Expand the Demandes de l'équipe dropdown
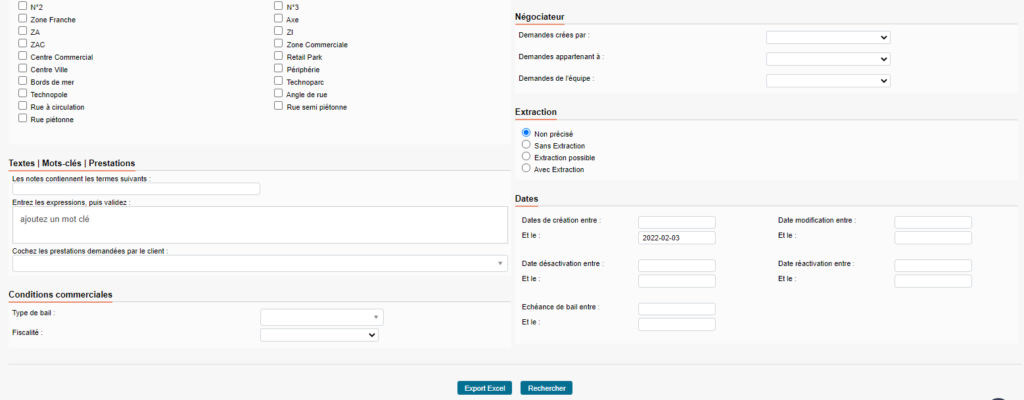The height and width of the screenshot is (400, 1024). (827, 80)
